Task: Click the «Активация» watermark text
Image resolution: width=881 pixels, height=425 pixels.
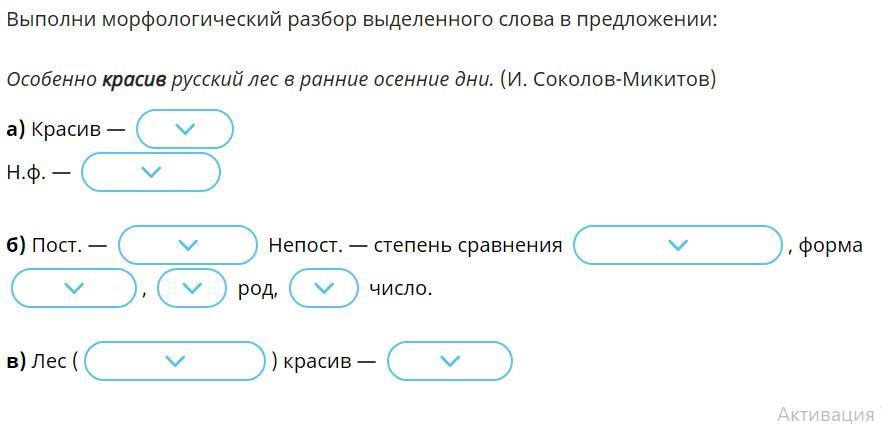Action: coord(829,414)
